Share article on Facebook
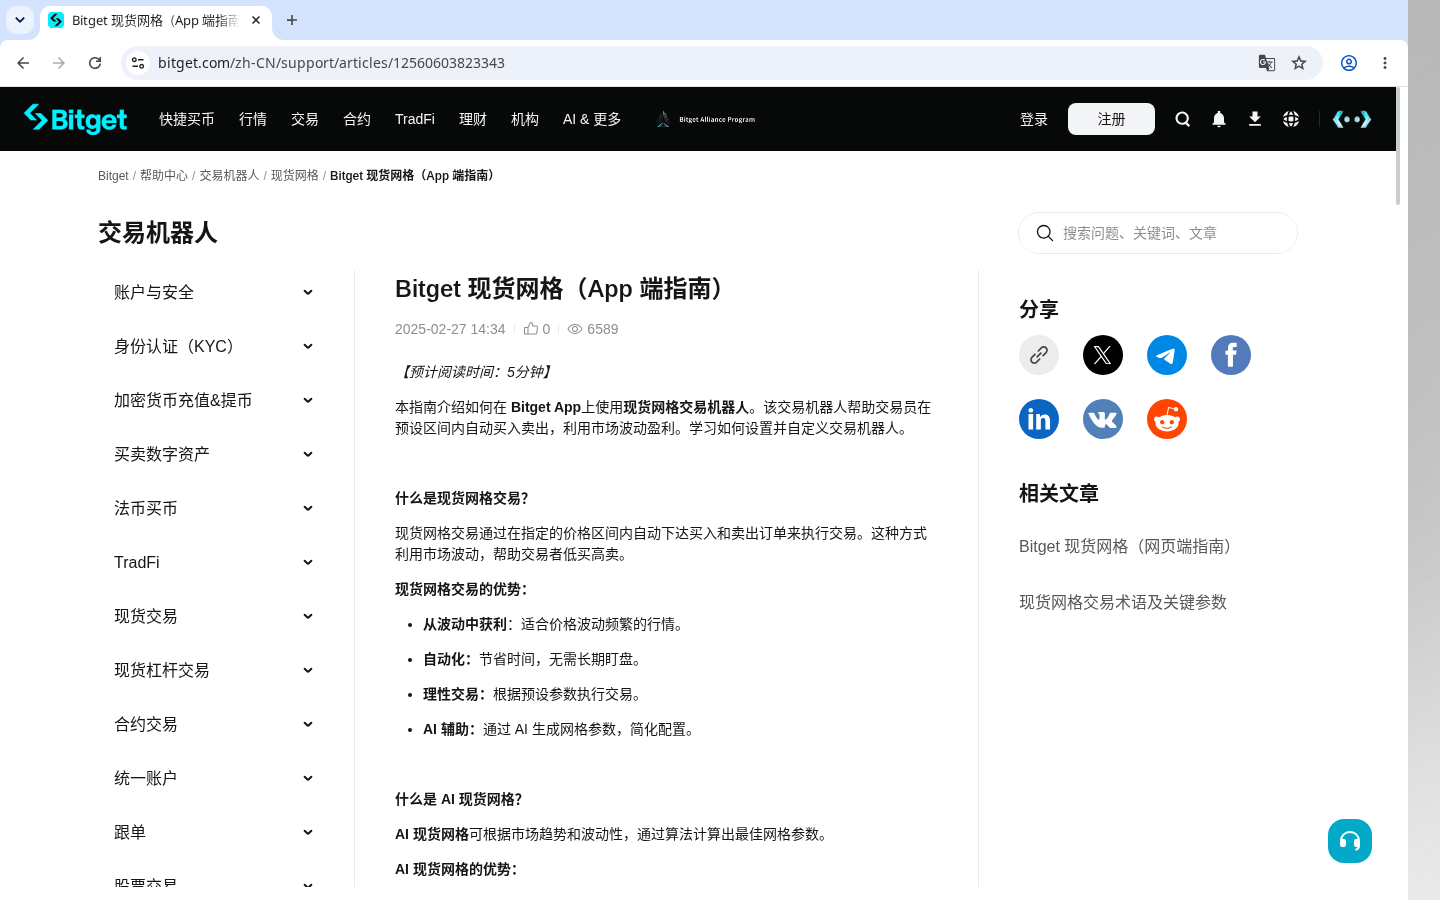1440x900 pixels. point(1231,355)
